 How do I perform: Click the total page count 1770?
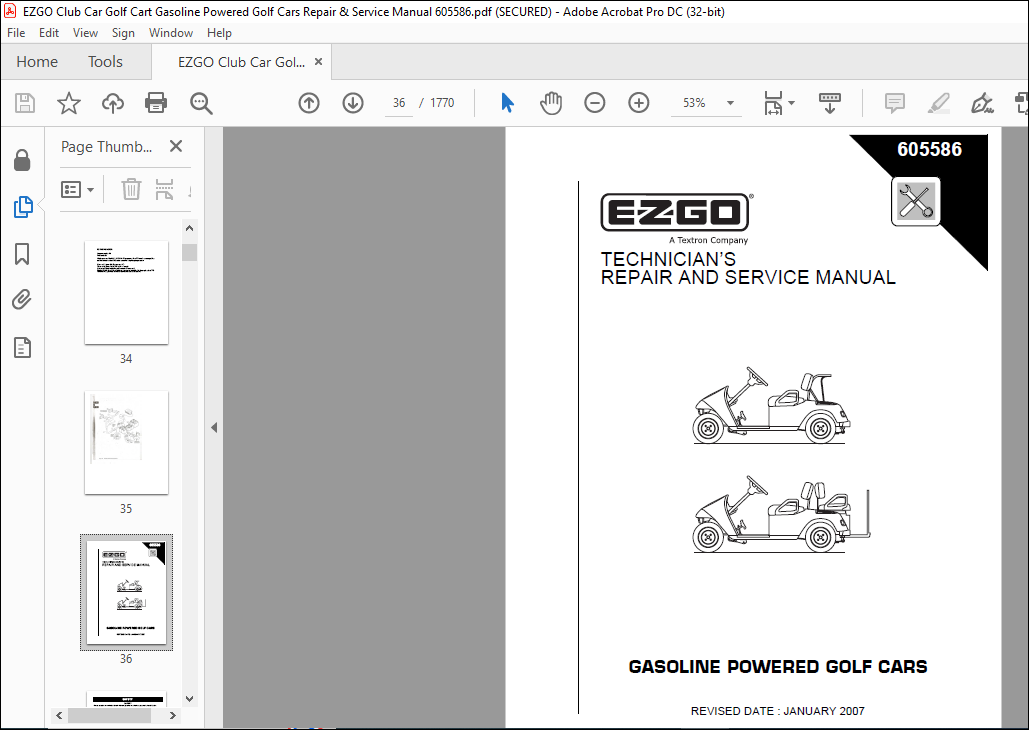point(442,103)
